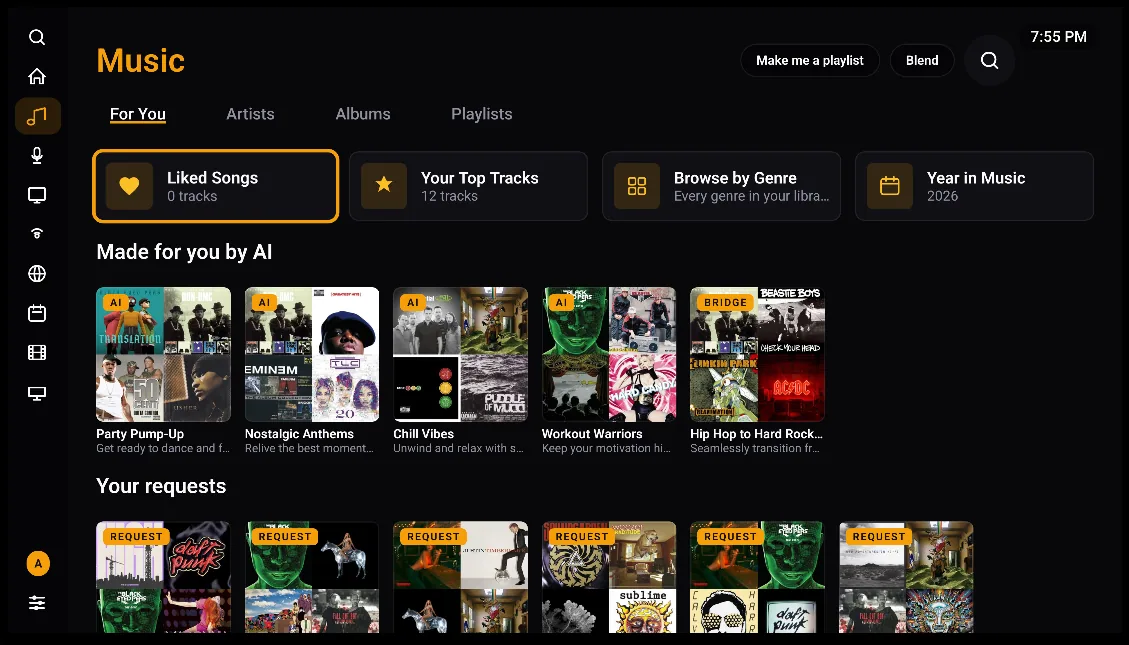Open the Nostalgic Anthems playlist cover
1129x645 pixels.
[312, 354]
